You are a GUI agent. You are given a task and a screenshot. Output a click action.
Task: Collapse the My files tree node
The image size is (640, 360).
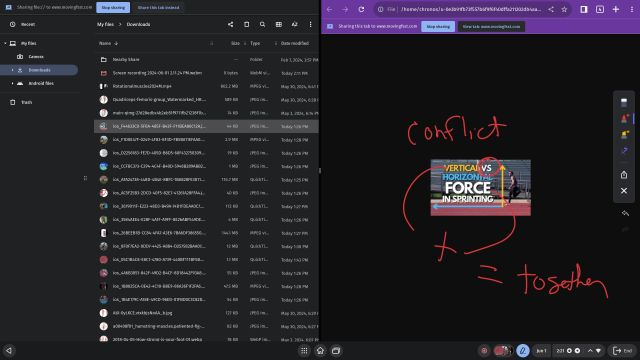[x=5, y=43]
